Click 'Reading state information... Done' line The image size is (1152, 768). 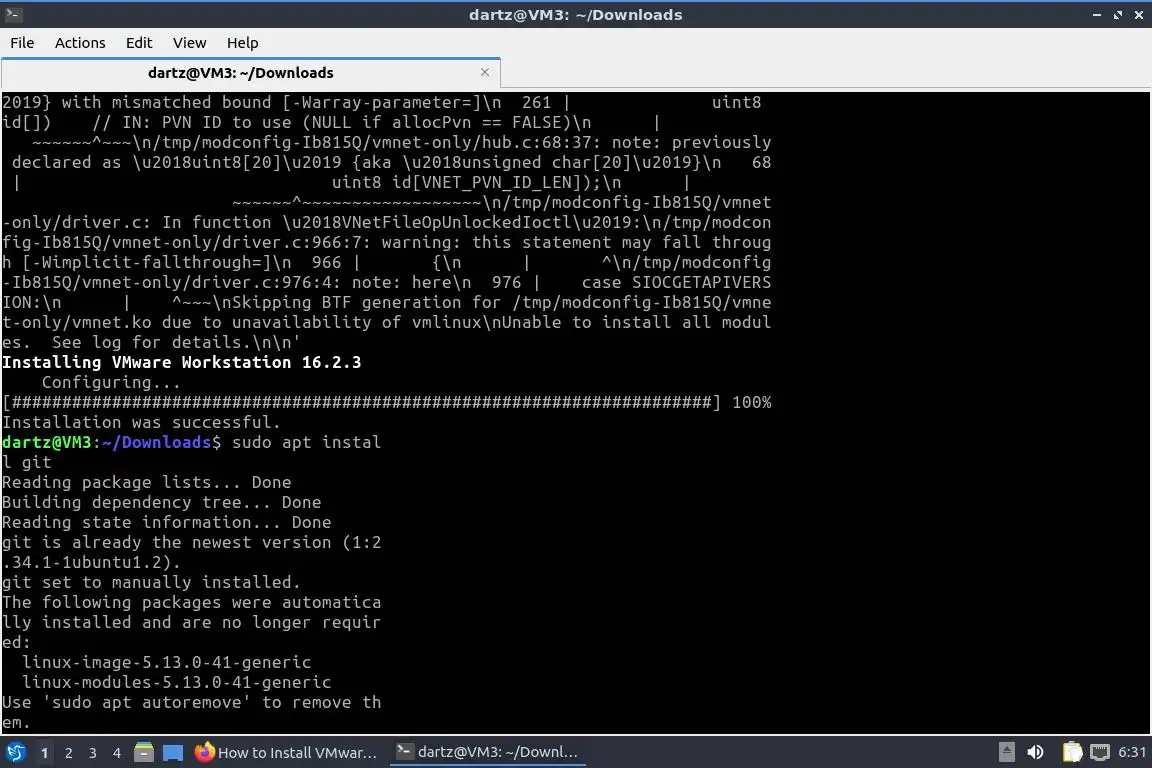pos(166,522)
